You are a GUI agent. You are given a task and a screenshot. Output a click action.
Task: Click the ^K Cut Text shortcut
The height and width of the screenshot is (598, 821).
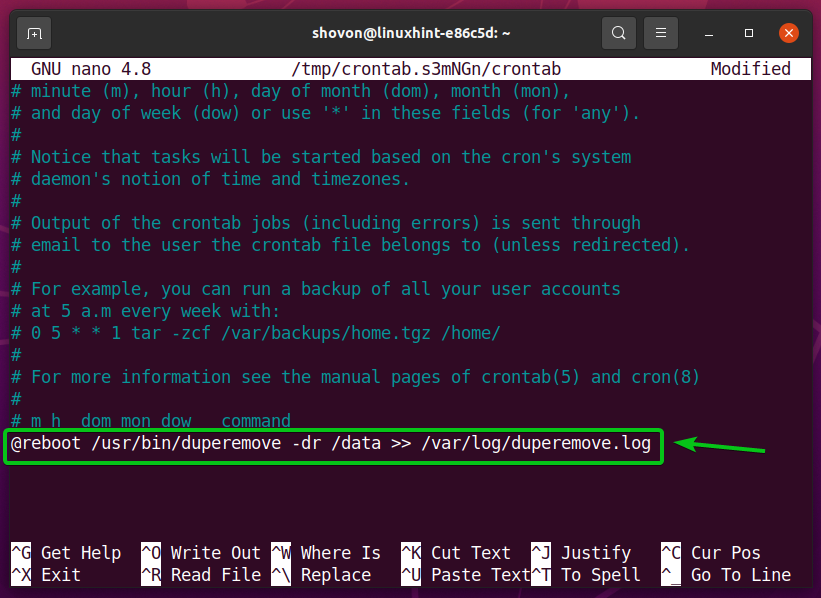456,553
